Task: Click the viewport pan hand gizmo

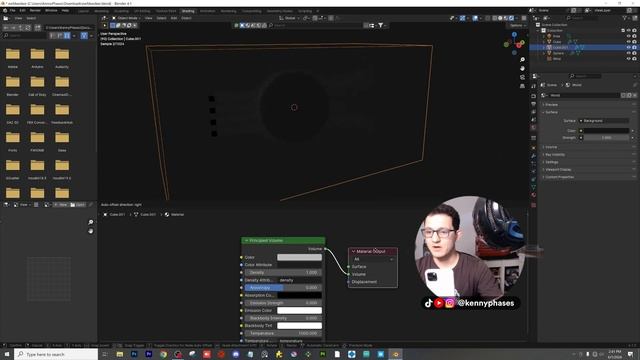Action: click(x=522, y=68)
